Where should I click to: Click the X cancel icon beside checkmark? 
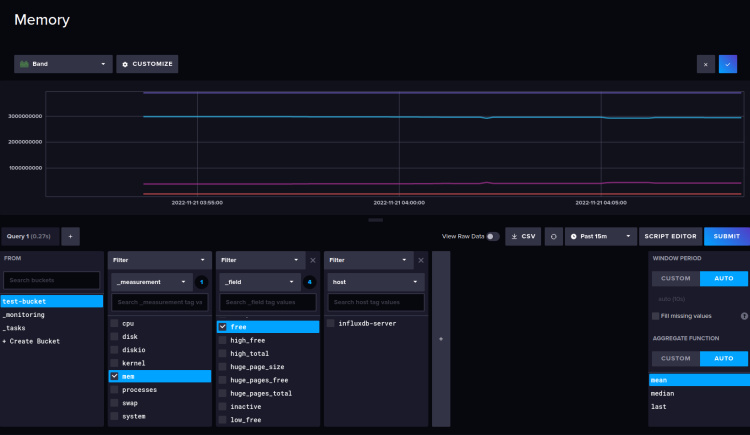(x=706, y=64)
